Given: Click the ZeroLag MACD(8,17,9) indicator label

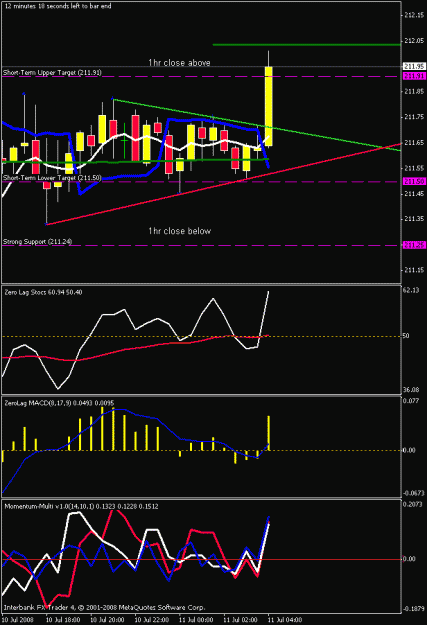Looking at the screenshot, I should tap(60, 403).
